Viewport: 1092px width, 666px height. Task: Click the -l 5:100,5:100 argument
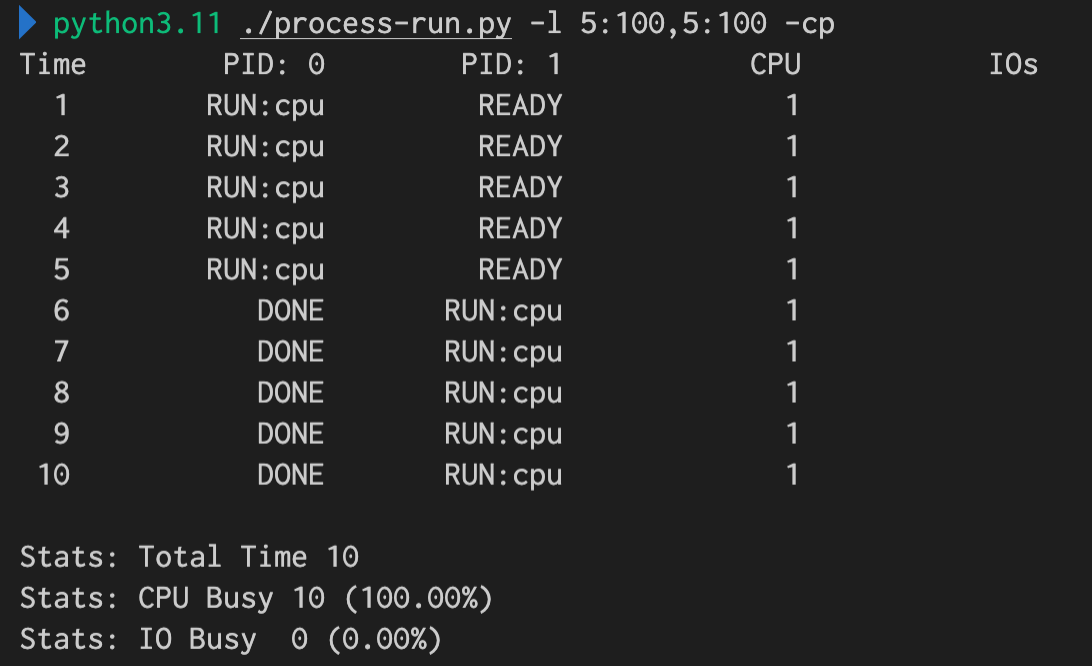648,24
